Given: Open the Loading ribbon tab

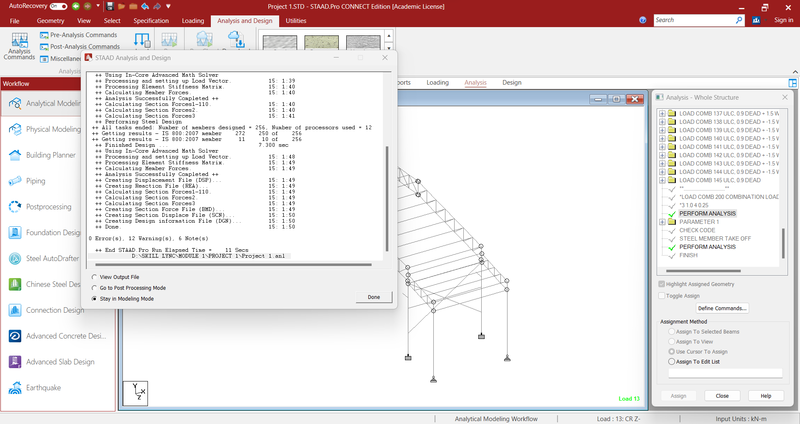Looking at the screenshot, I should [x=193, y=21].
